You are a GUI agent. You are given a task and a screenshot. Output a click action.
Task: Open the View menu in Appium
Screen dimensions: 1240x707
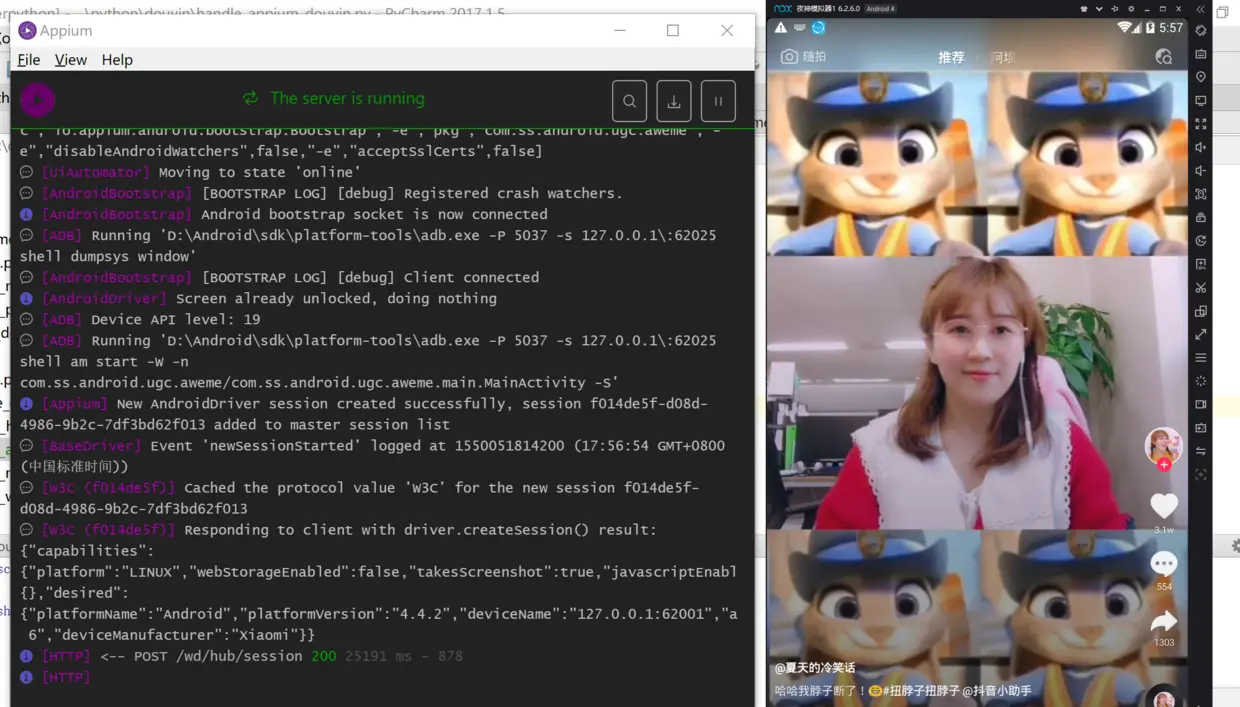[x=70, y=60]
